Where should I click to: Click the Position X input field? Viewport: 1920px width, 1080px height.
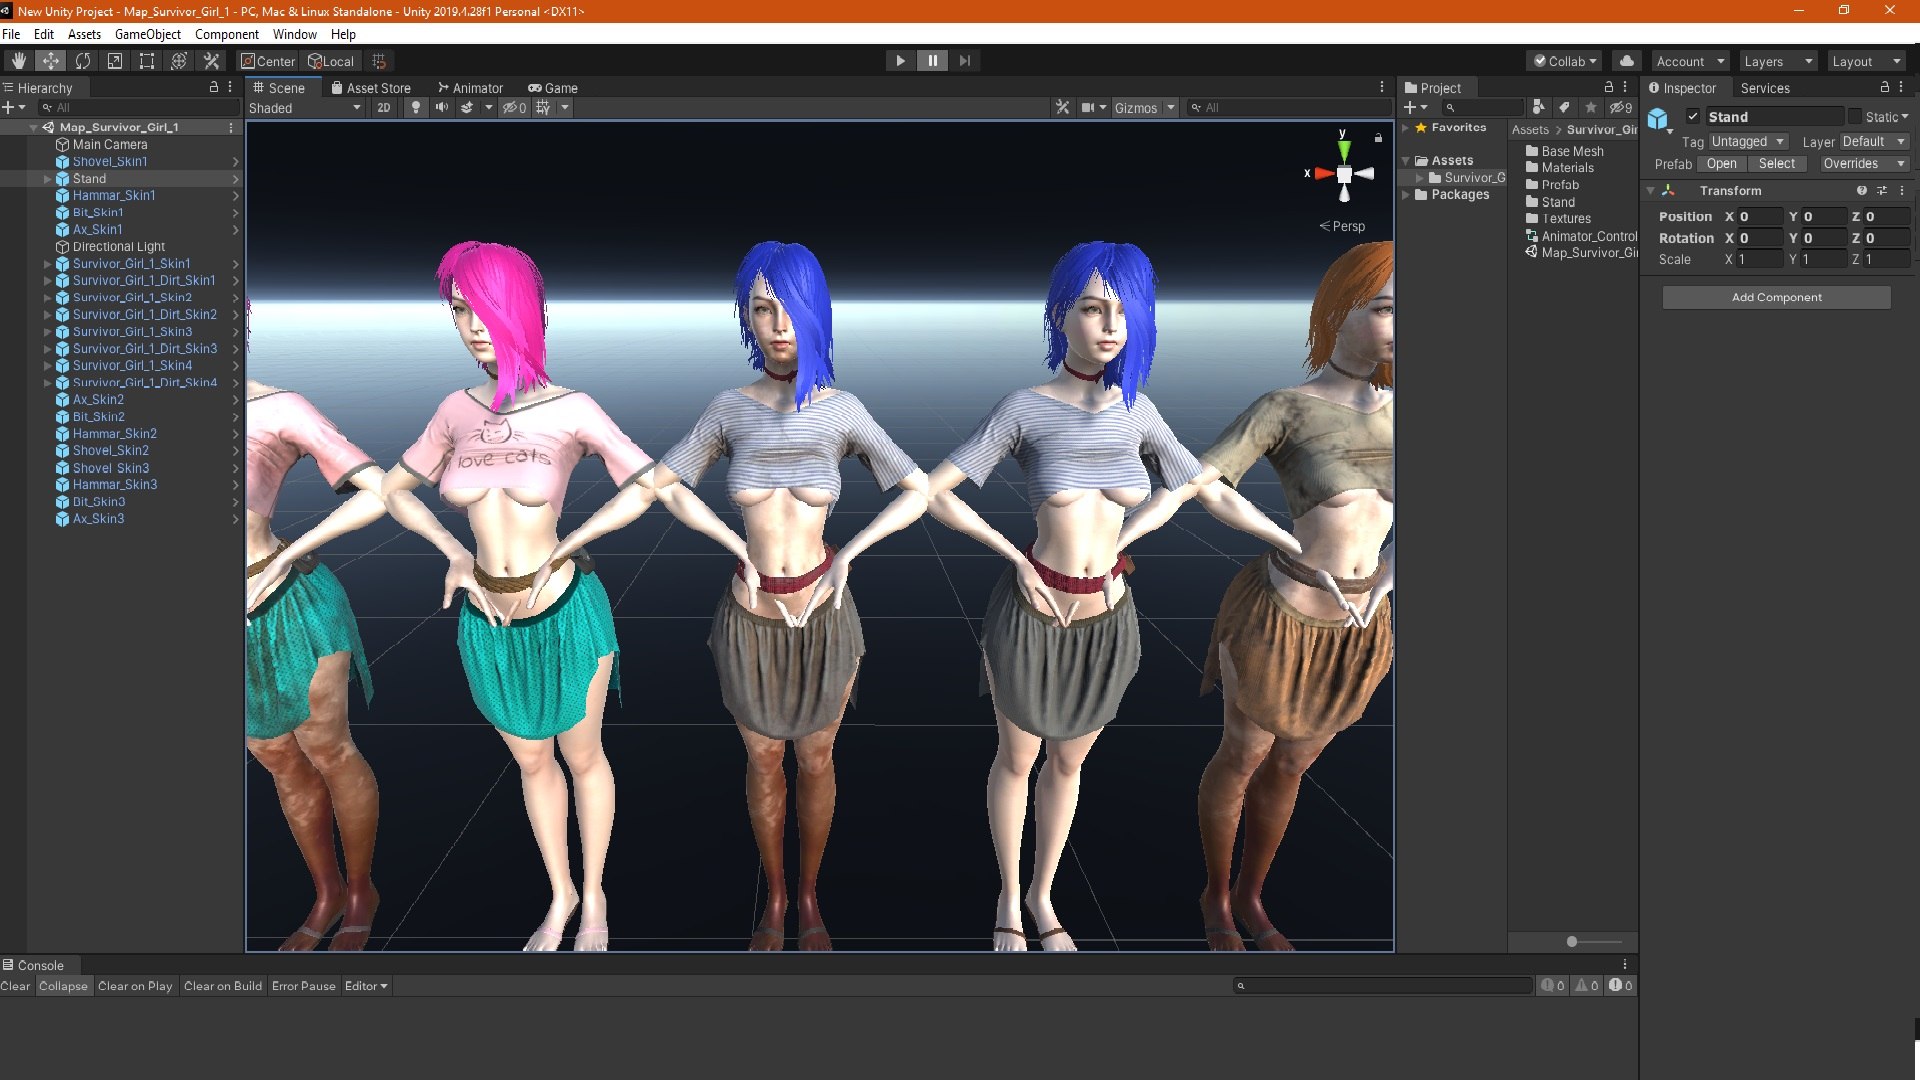click(1760, 217)
